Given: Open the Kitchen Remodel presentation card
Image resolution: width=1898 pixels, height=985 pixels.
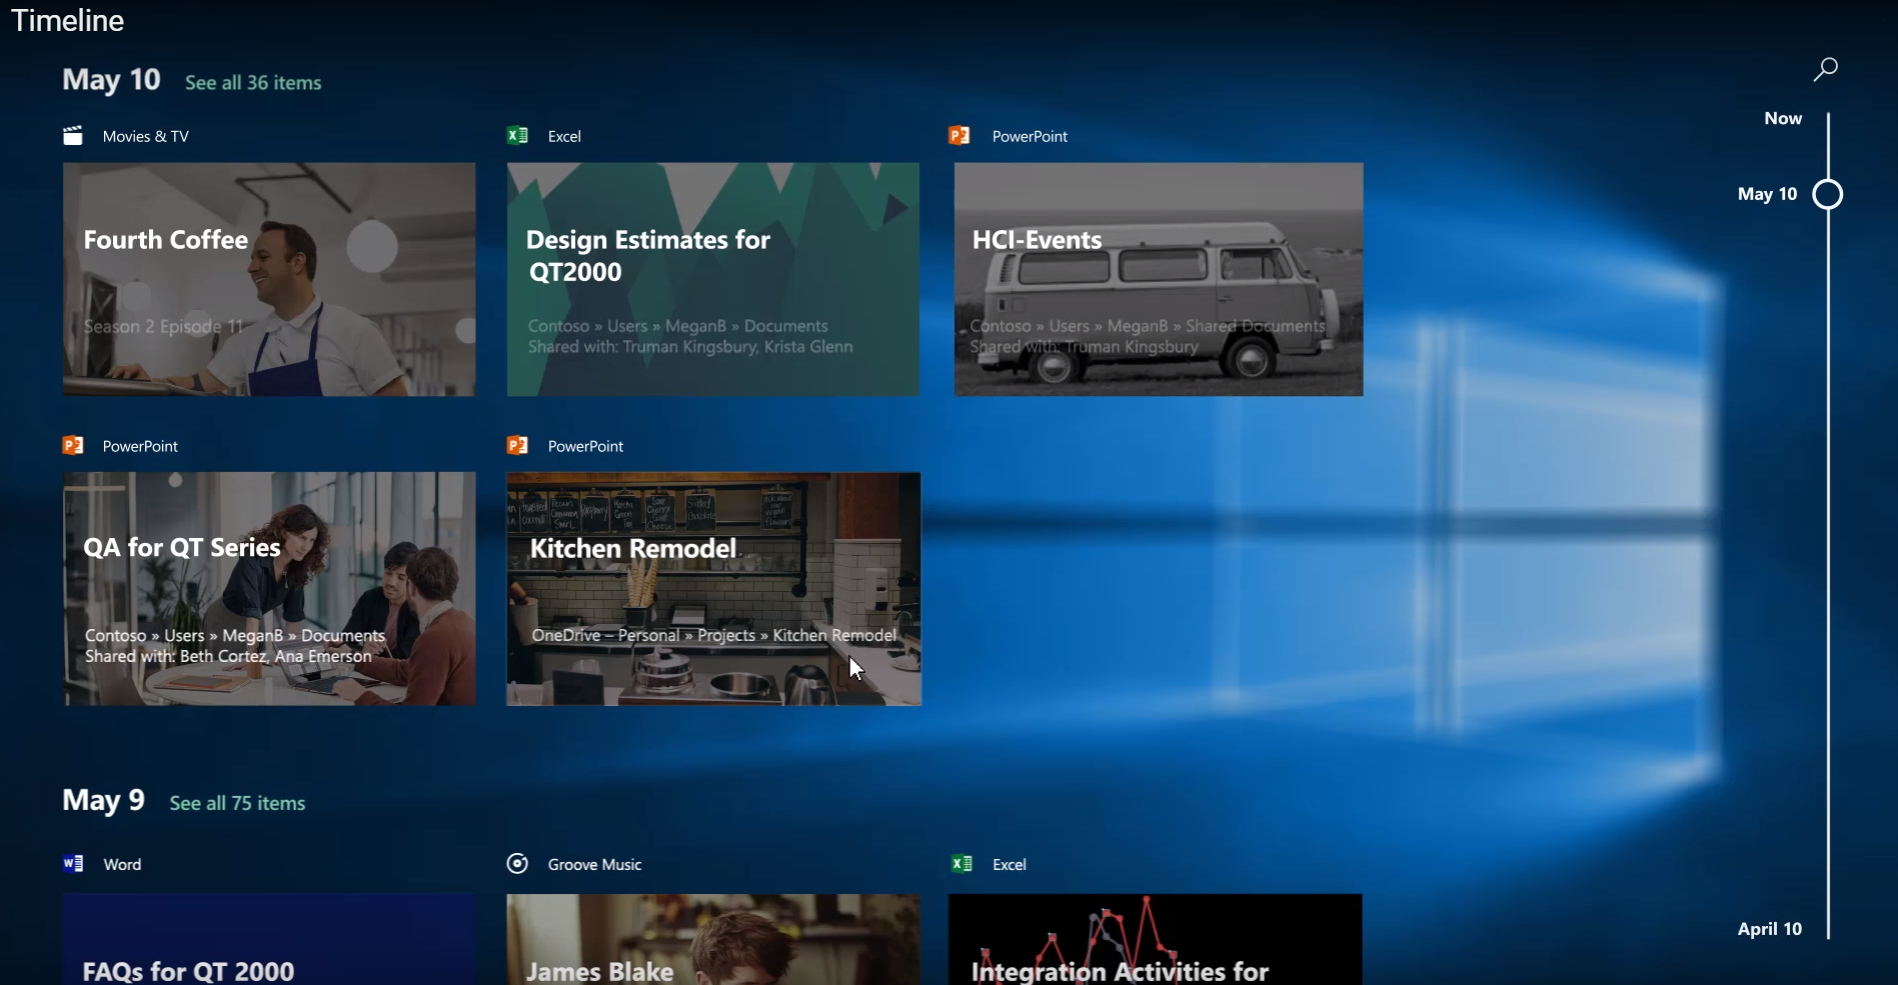Looking at the screenshot, I should [714, 589].
